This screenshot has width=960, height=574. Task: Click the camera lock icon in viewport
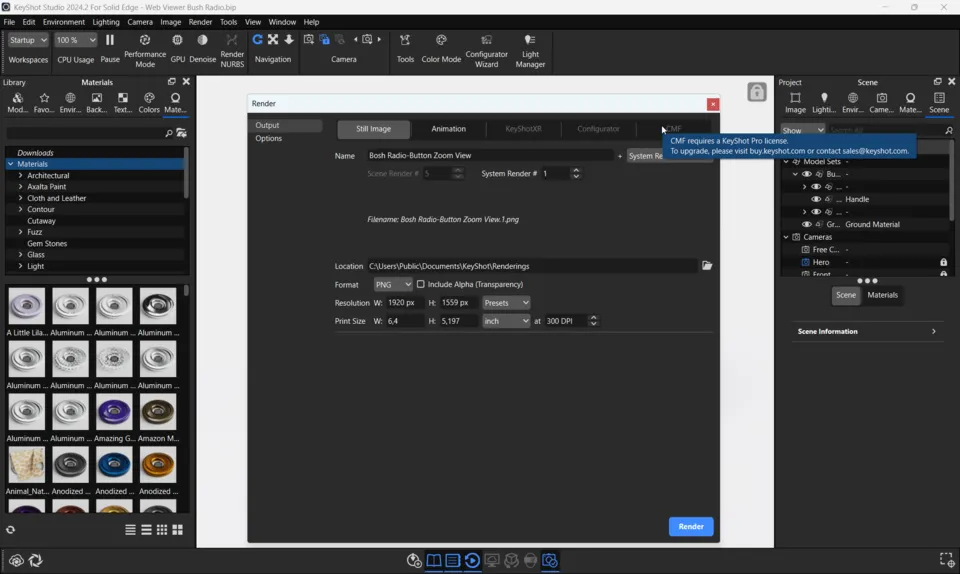pyautogui.click(x=757, y=92)
